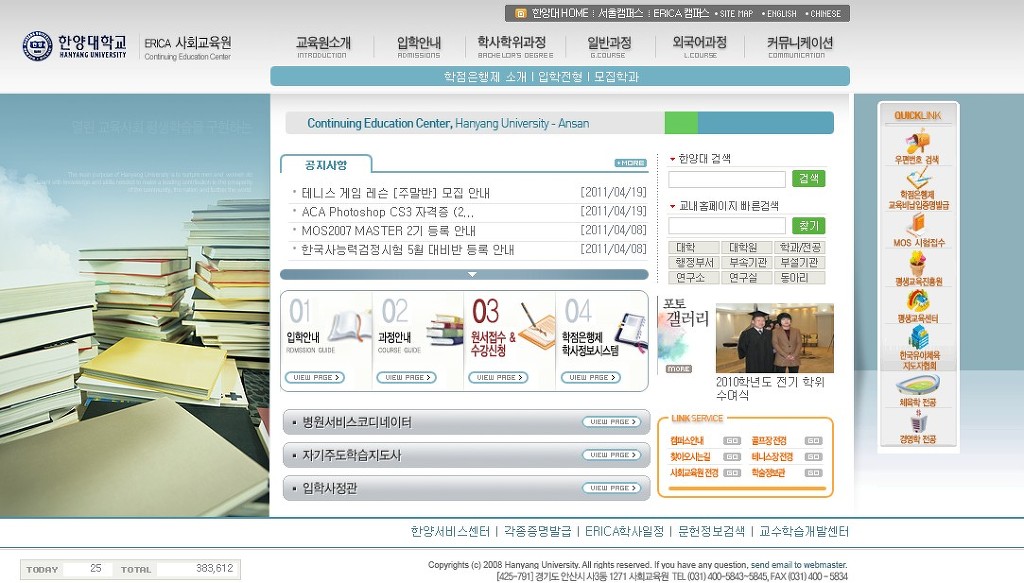Click the 검색 button for 한양대 검색
The width and height of the screenshot is (1024, 583).
click(x=808, y=178)
